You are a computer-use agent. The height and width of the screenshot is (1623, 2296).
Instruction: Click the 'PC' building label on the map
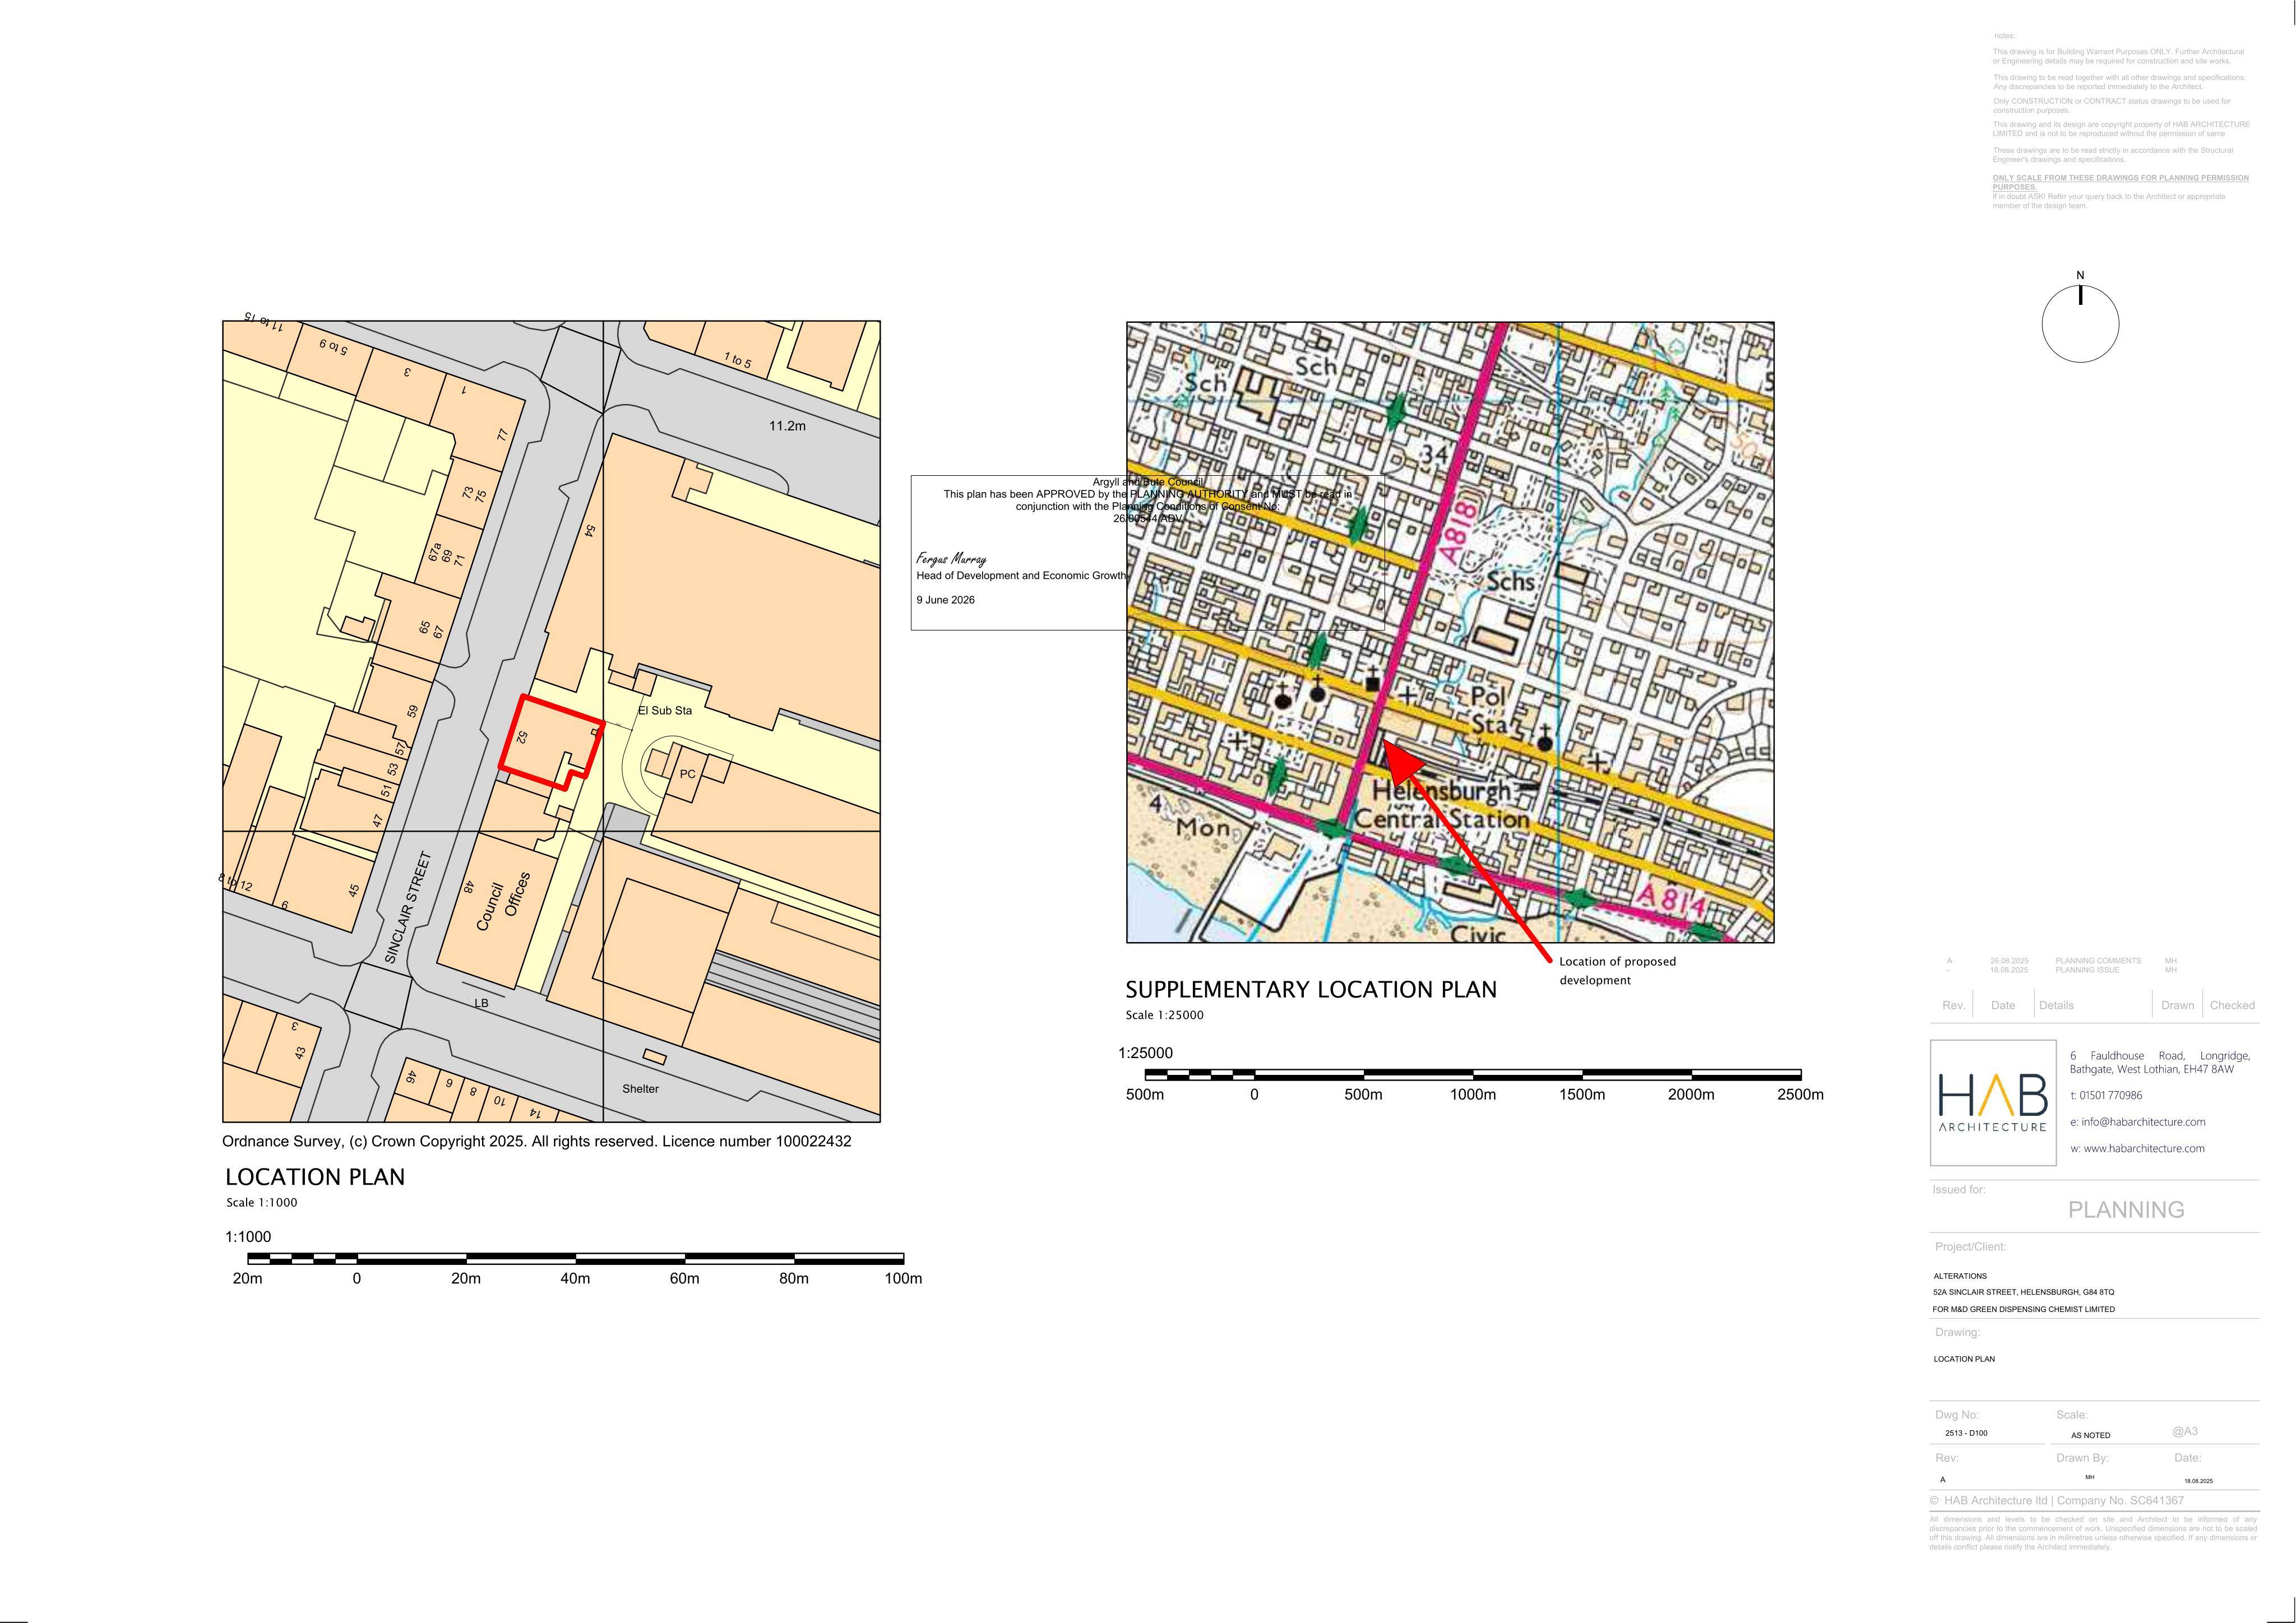(x=687, y=774)
